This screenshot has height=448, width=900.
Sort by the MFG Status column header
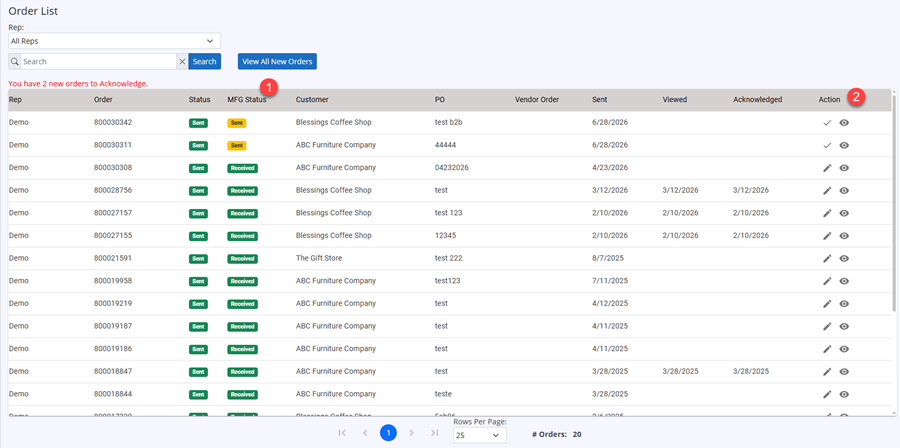point(247,100)
